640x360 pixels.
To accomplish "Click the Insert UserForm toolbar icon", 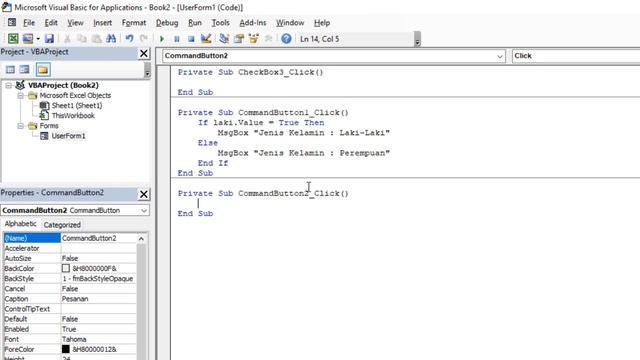I will pos(28,39).
